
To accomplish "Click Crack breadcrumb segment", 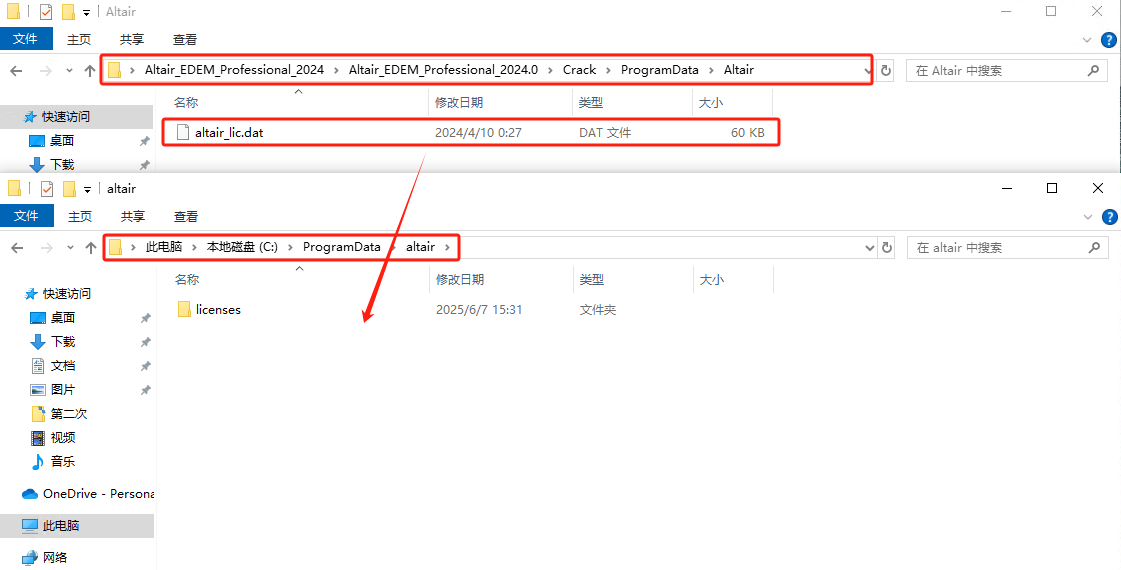I will pyautogui.click(x=579, y=70).
